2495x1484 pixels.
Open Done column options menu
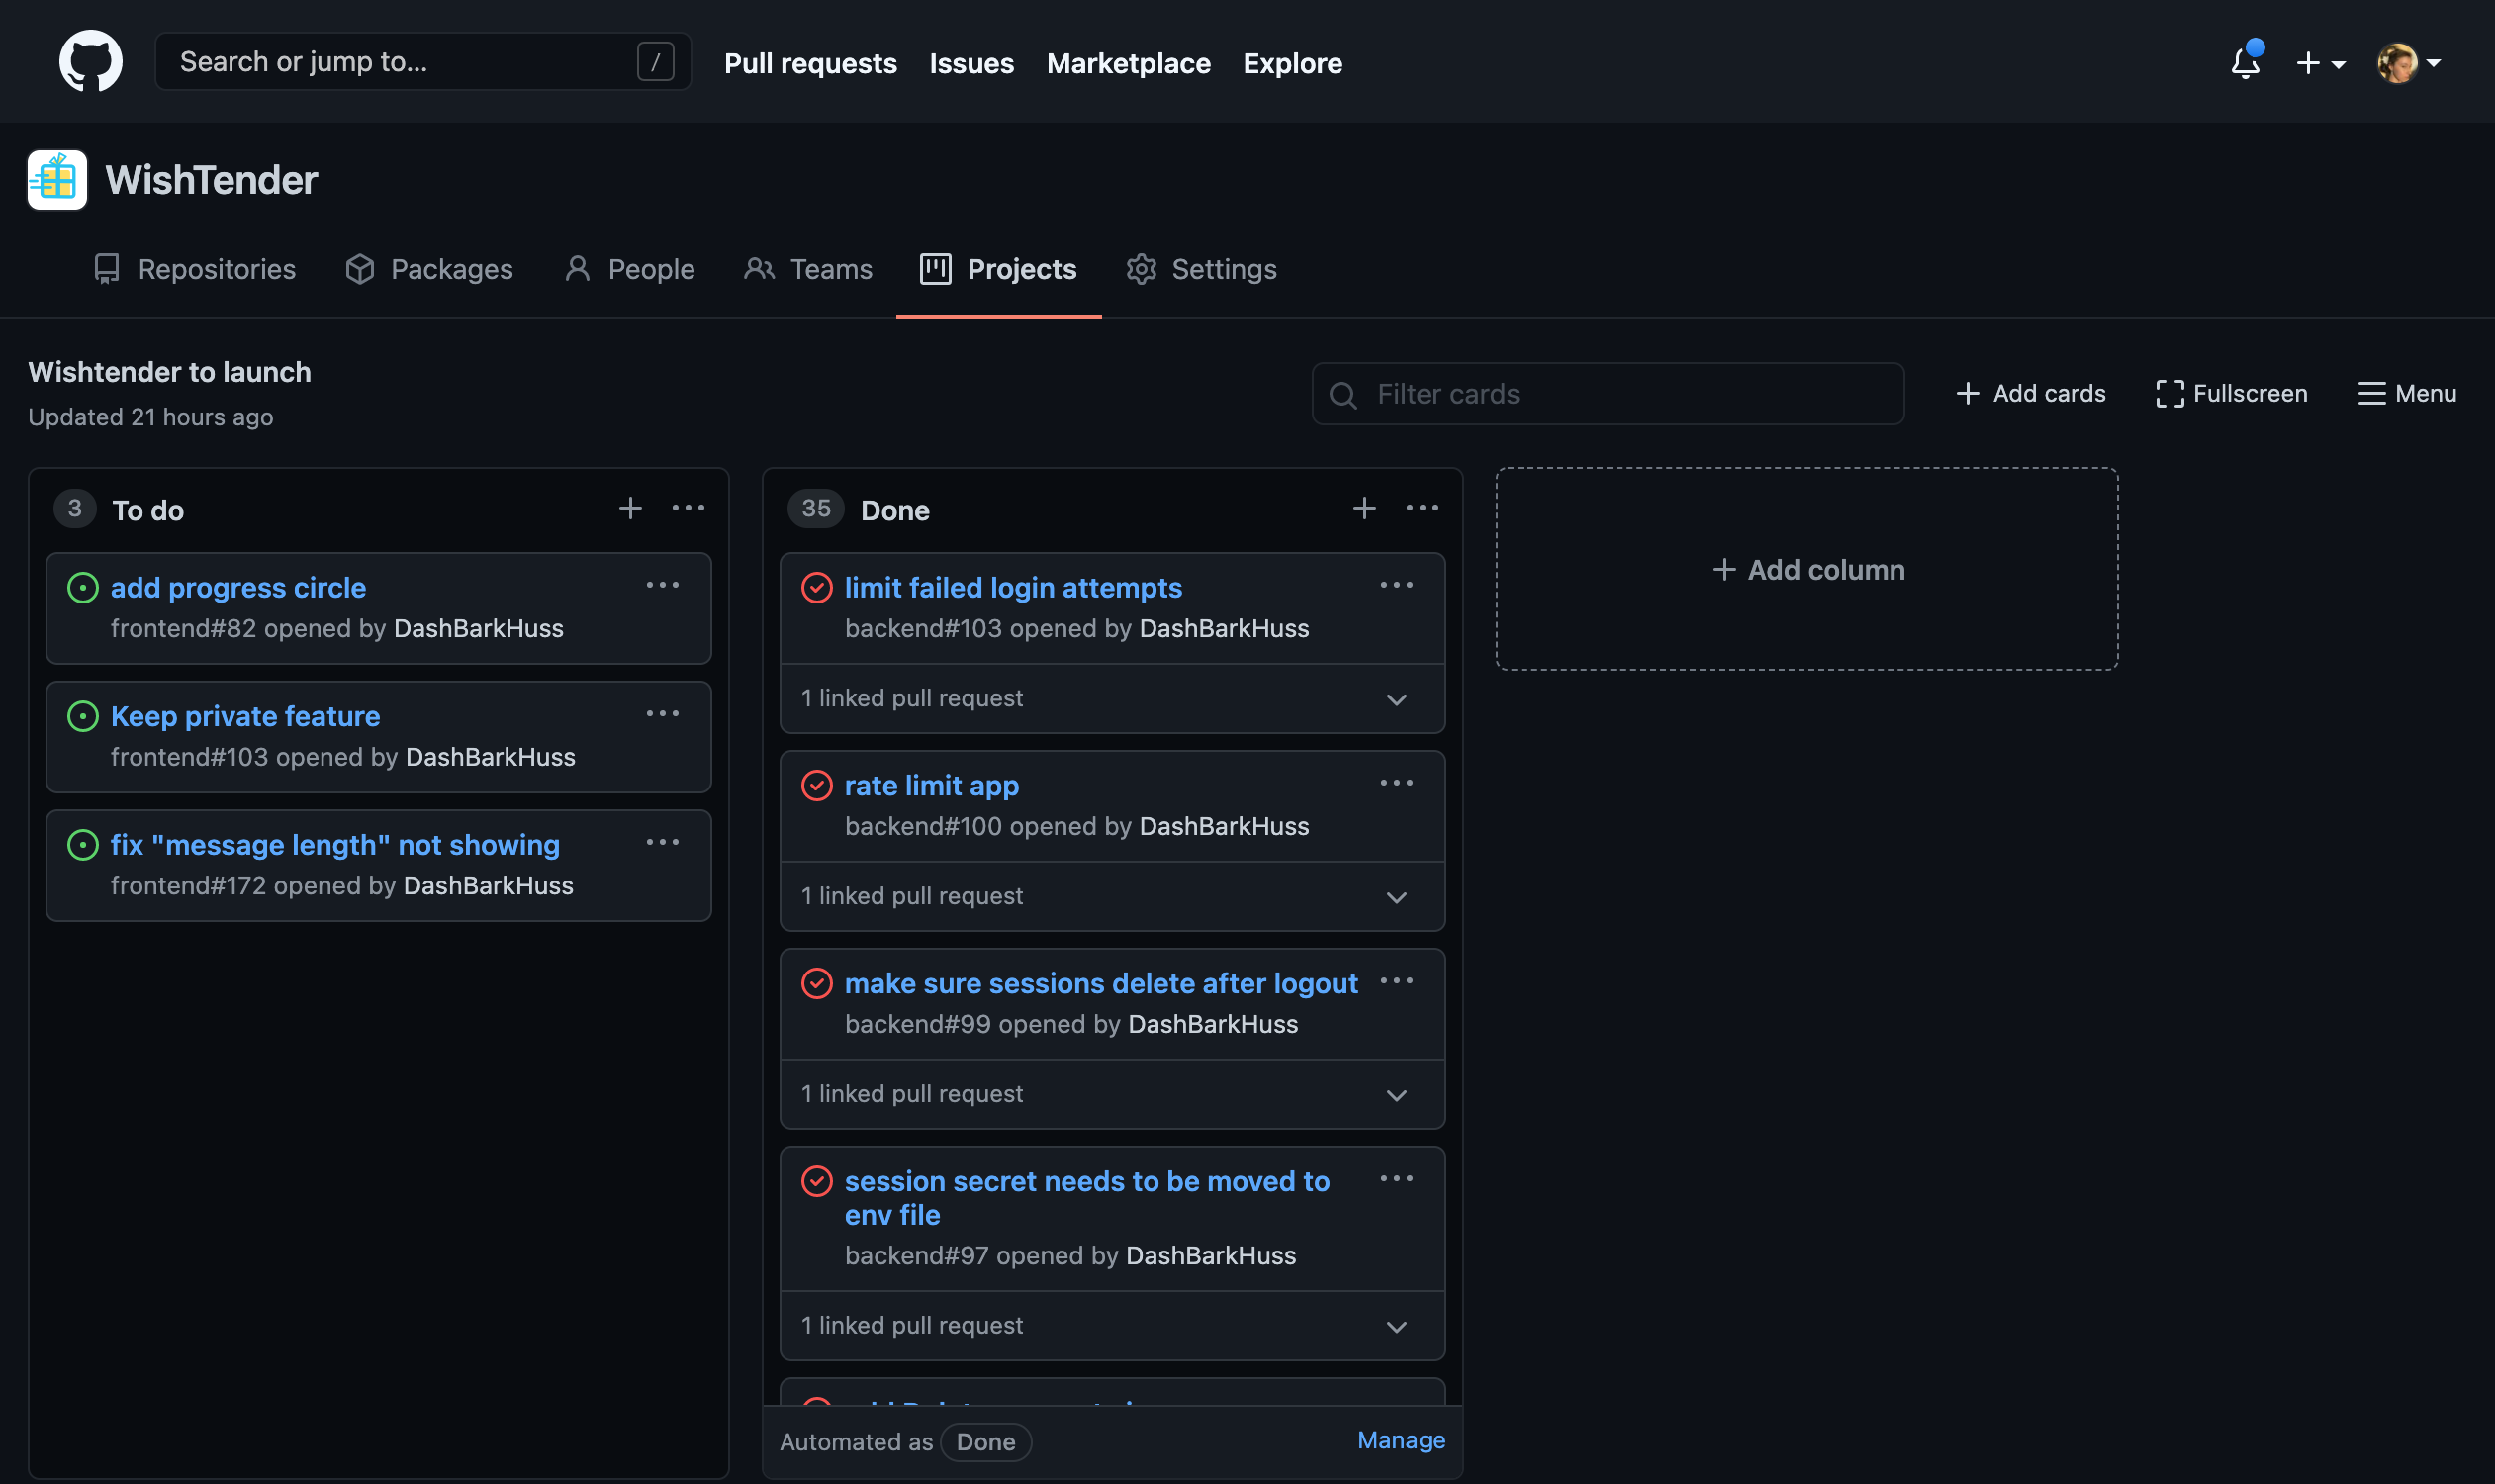pos(1422,508)
